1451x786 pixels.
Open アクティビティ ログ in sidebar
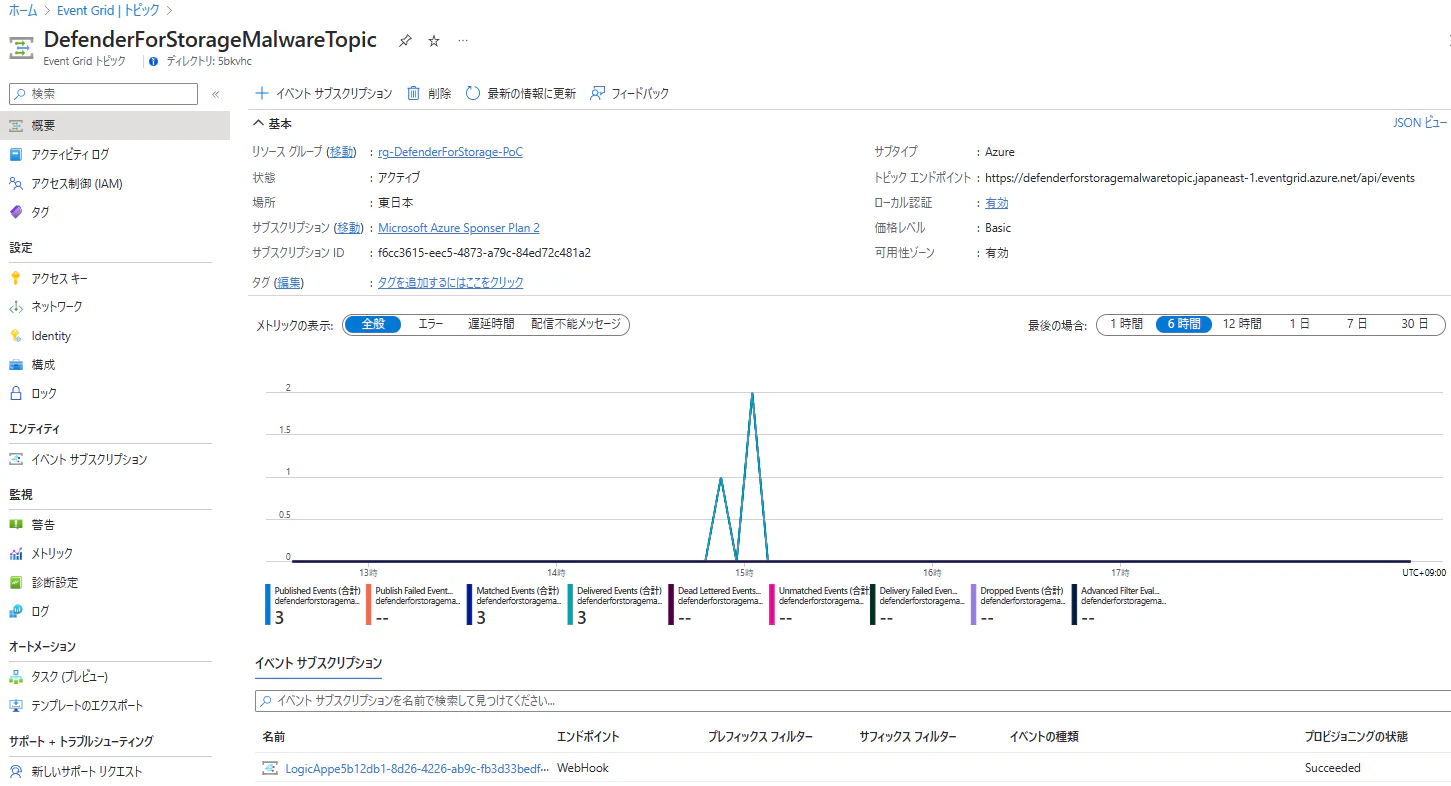click(70, 154)
